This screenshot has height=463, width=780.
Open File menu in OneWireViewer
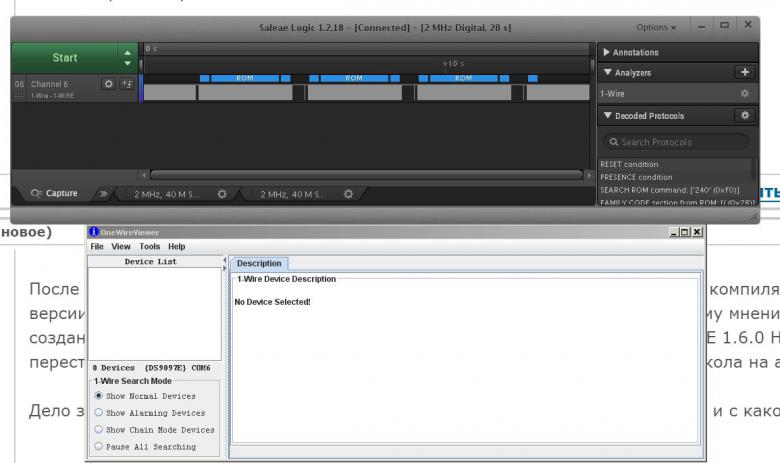97,247
